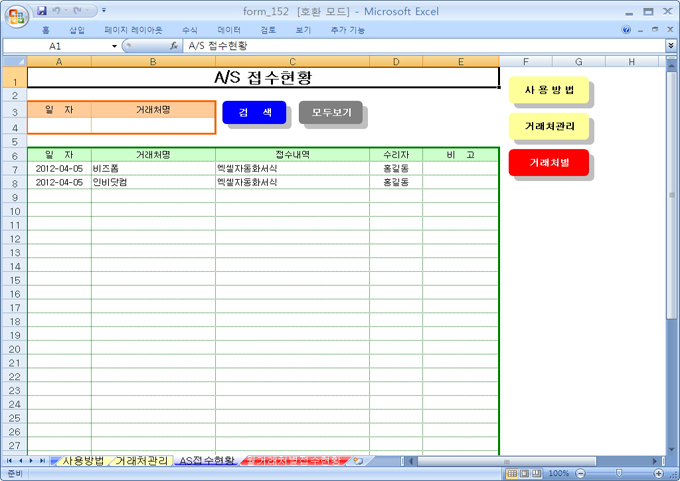Click the zoom slider handle
680x481 pixels.
click(x=619, y=473)
